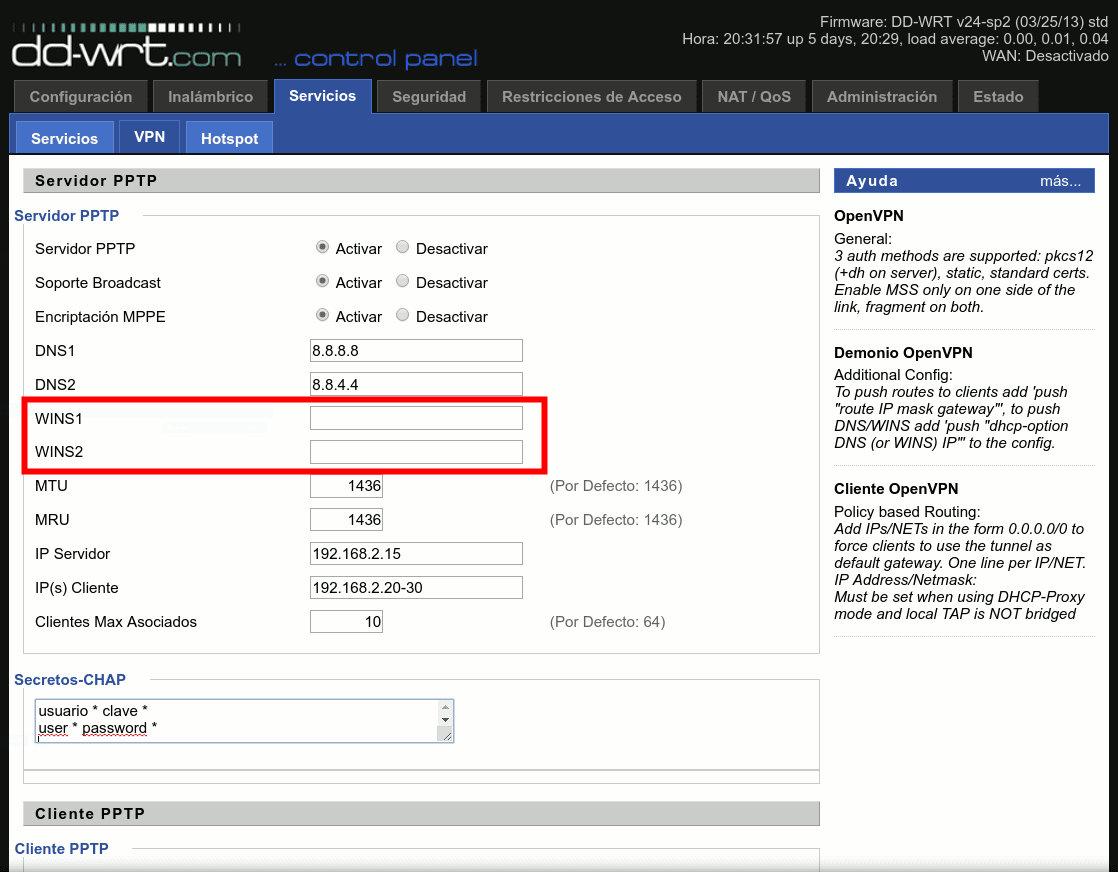
Task: Click the Demonio OpenVPN help heading
Action: [x=903, y=353]
